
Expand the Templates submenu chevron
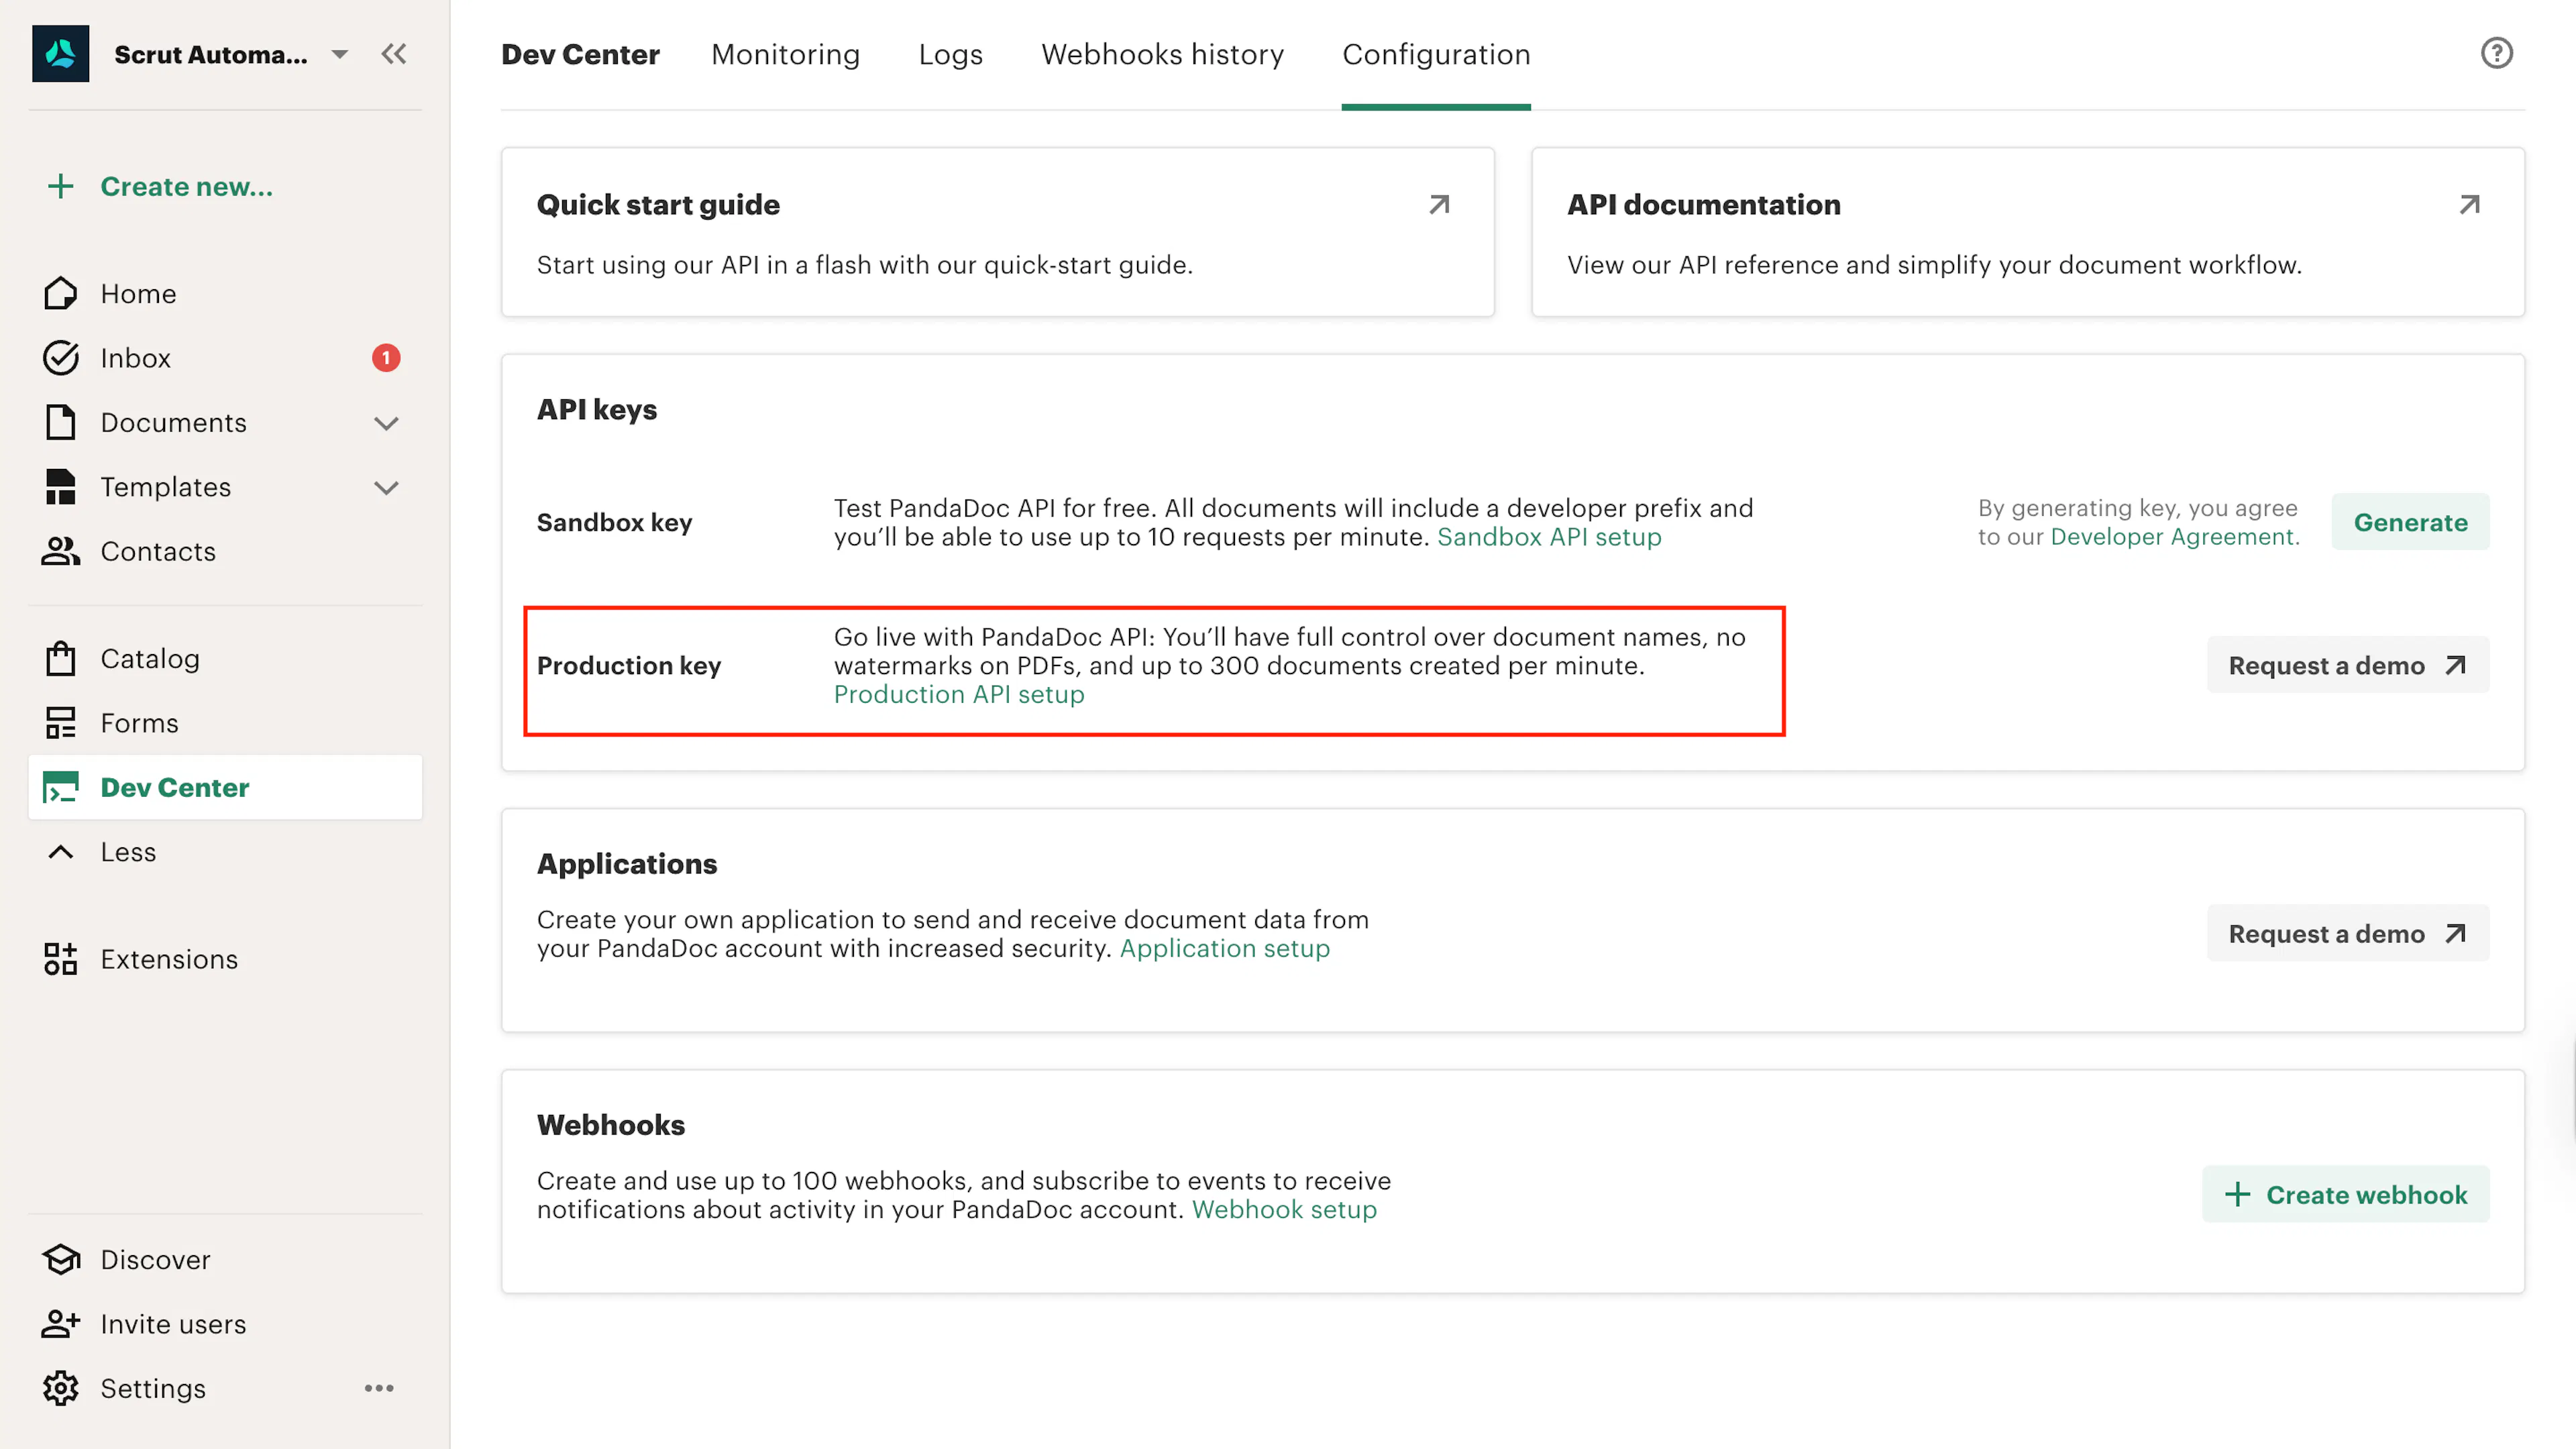(386, 487)
